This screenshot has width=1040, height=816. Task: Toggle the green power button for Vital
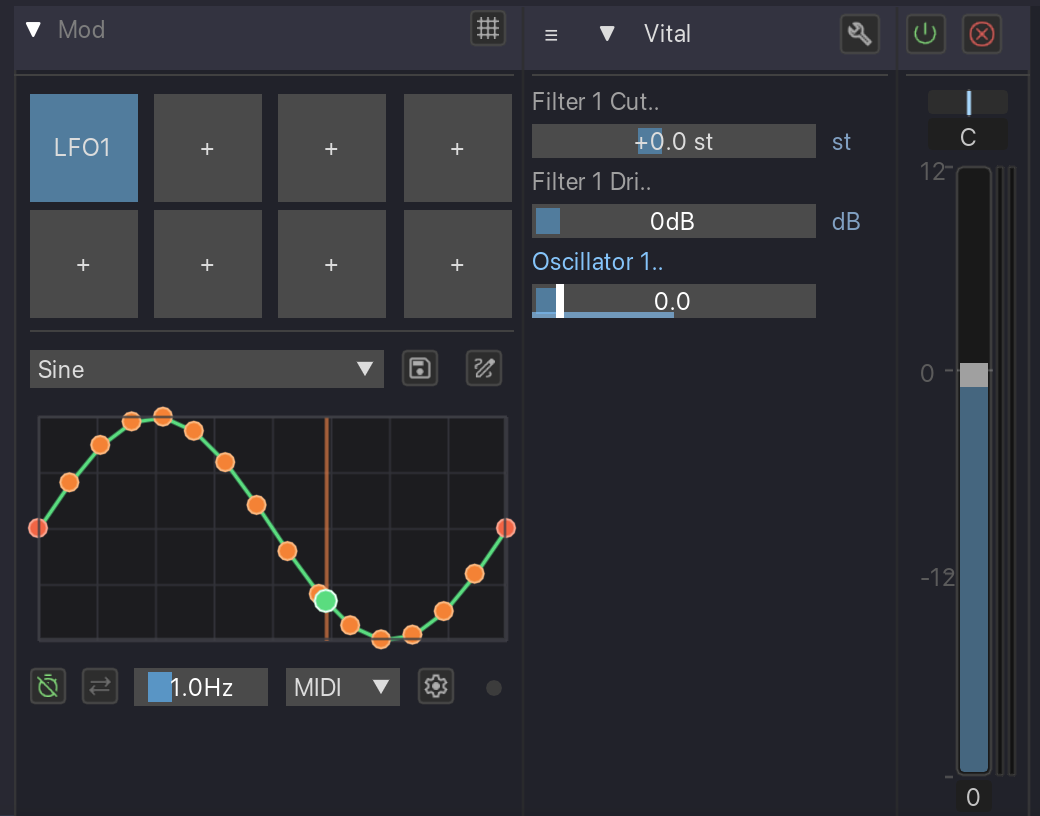925,33
